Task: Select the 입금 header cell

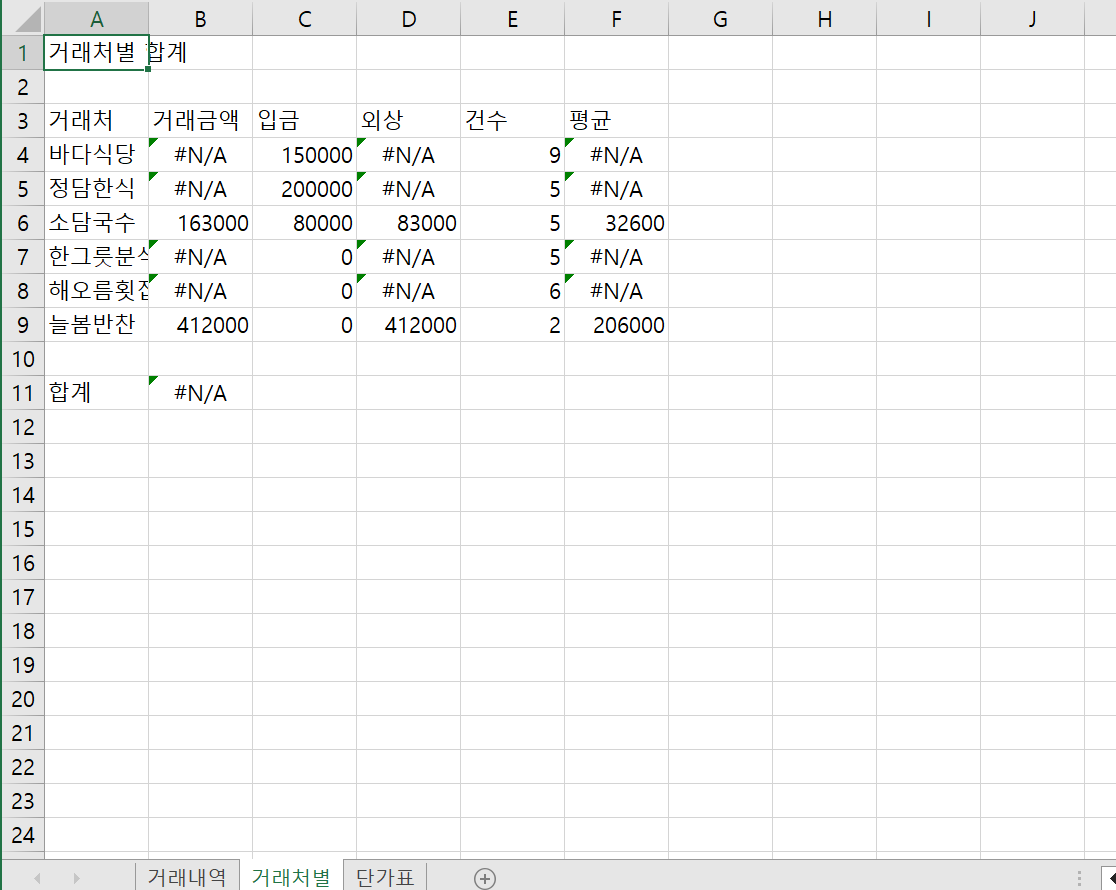Action: click(304, 120)
